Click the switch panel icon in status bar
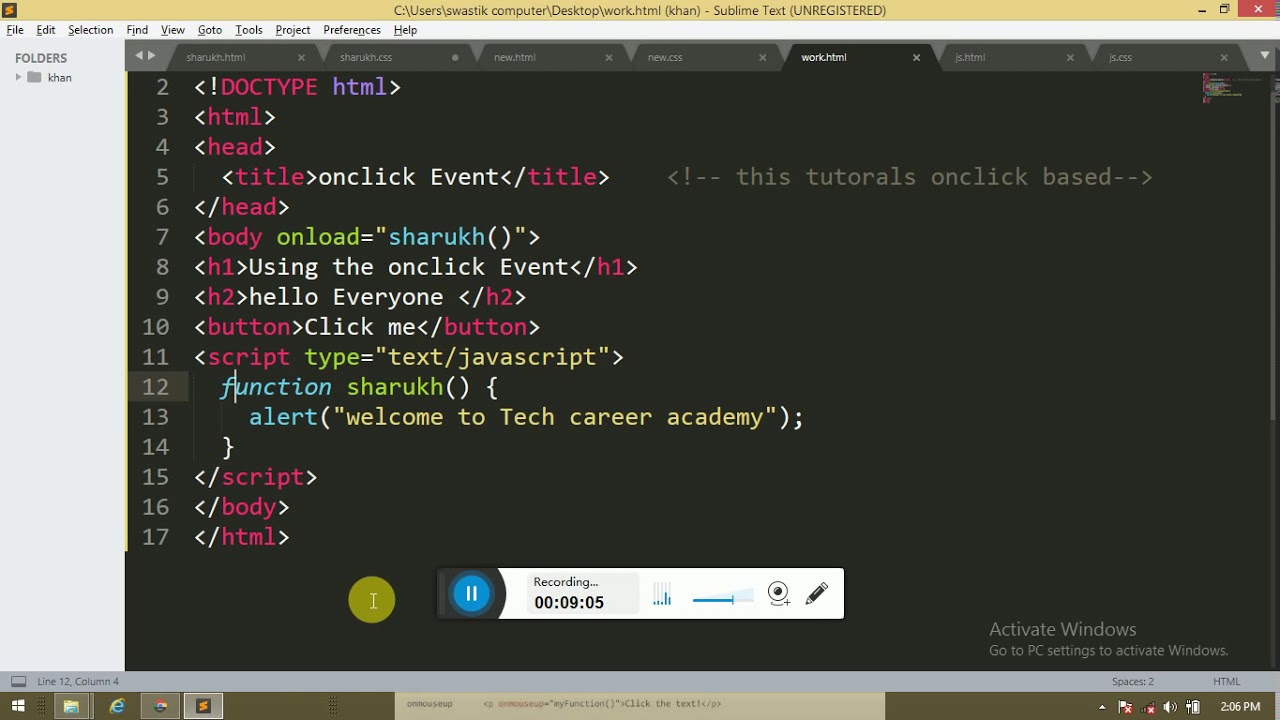The width and height of the screenshot is (1280, 720). (x=18, y=681)
